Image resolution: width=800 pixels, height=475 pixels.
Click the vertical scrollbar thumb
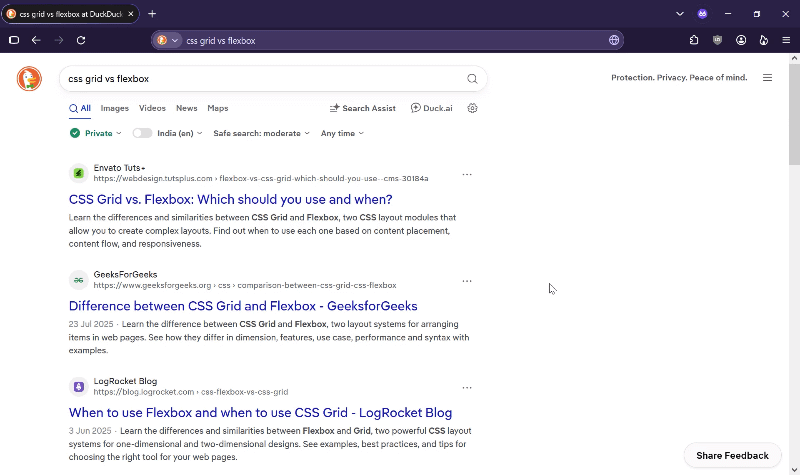pos(794,113)
